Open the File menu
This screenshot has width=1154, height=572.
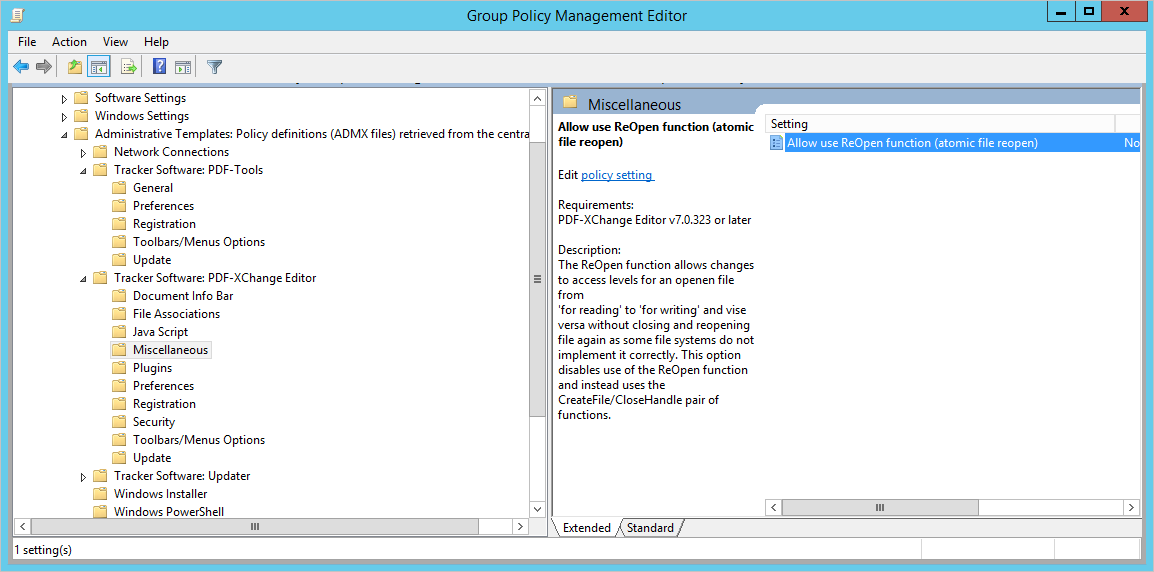[x=27, y=42]
